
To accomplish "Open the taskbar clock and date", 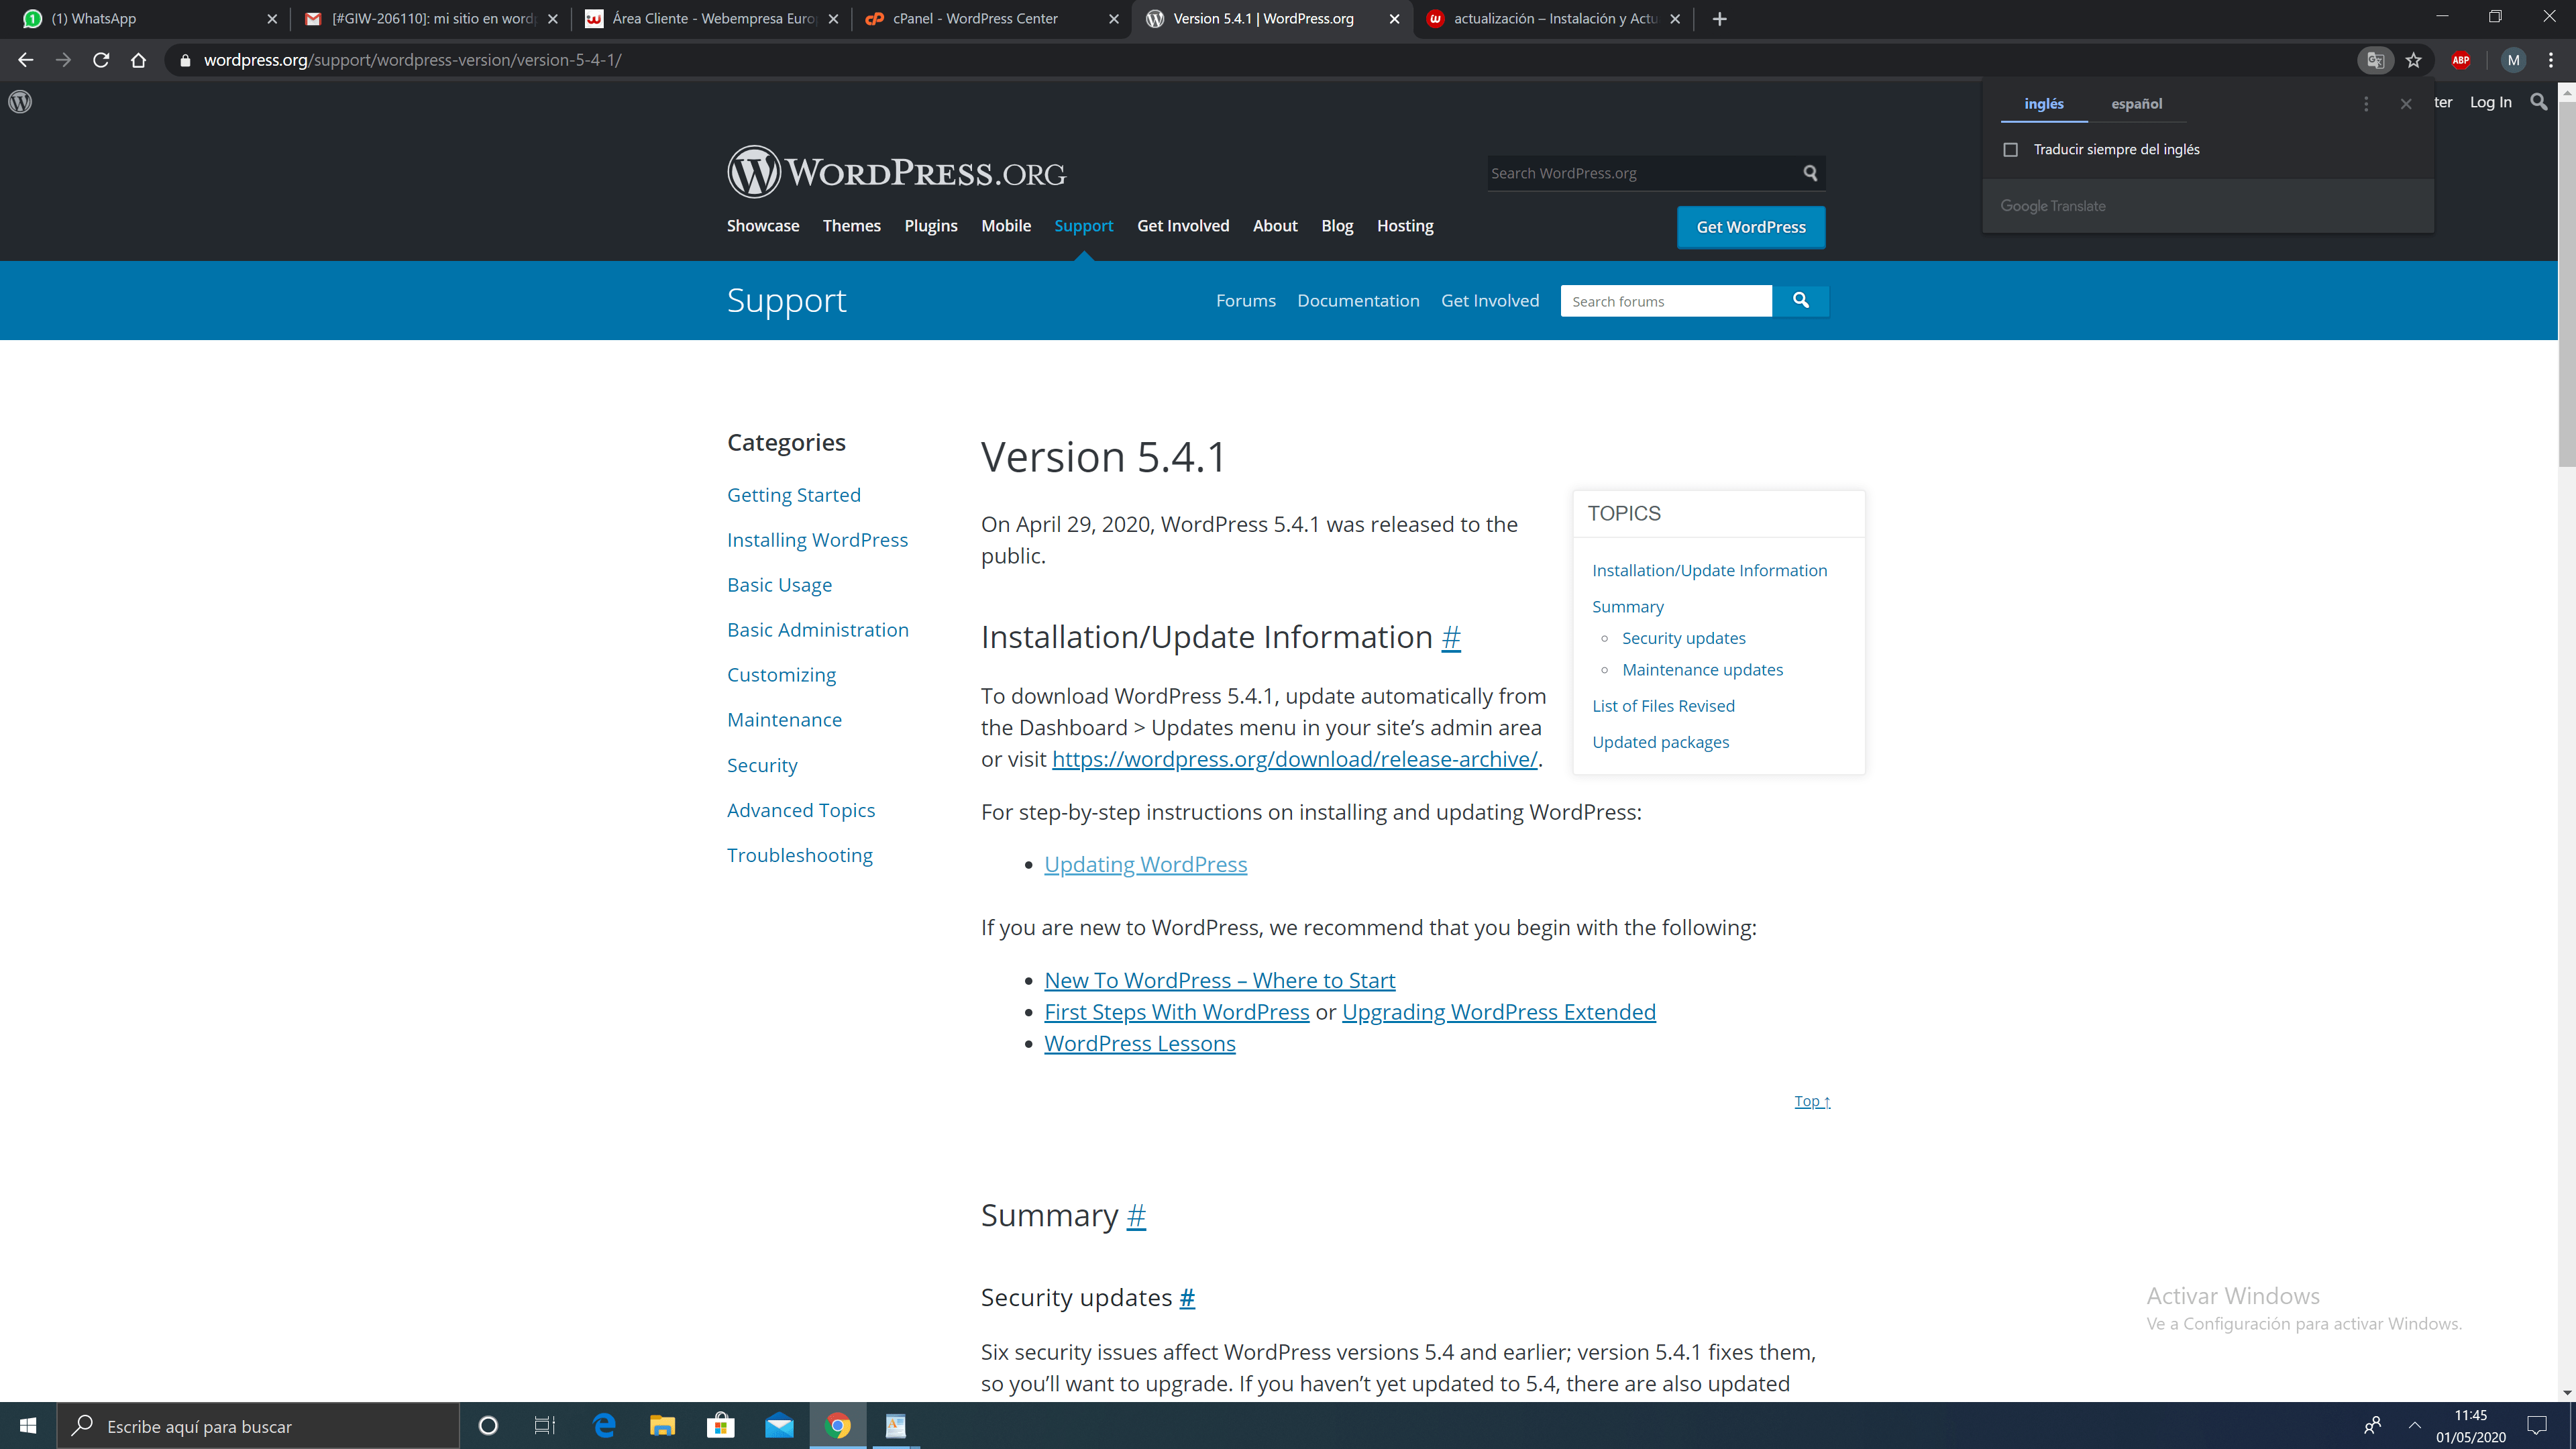I will [2470, 1426].
